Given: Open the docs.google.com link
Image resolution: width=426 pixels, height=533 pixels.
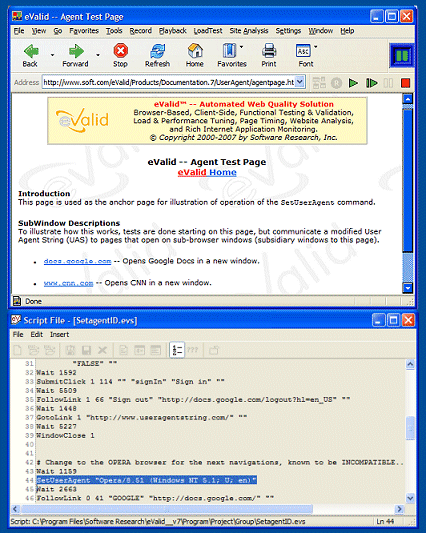Looking at the screenshot, I should click(x=77, y=261).
